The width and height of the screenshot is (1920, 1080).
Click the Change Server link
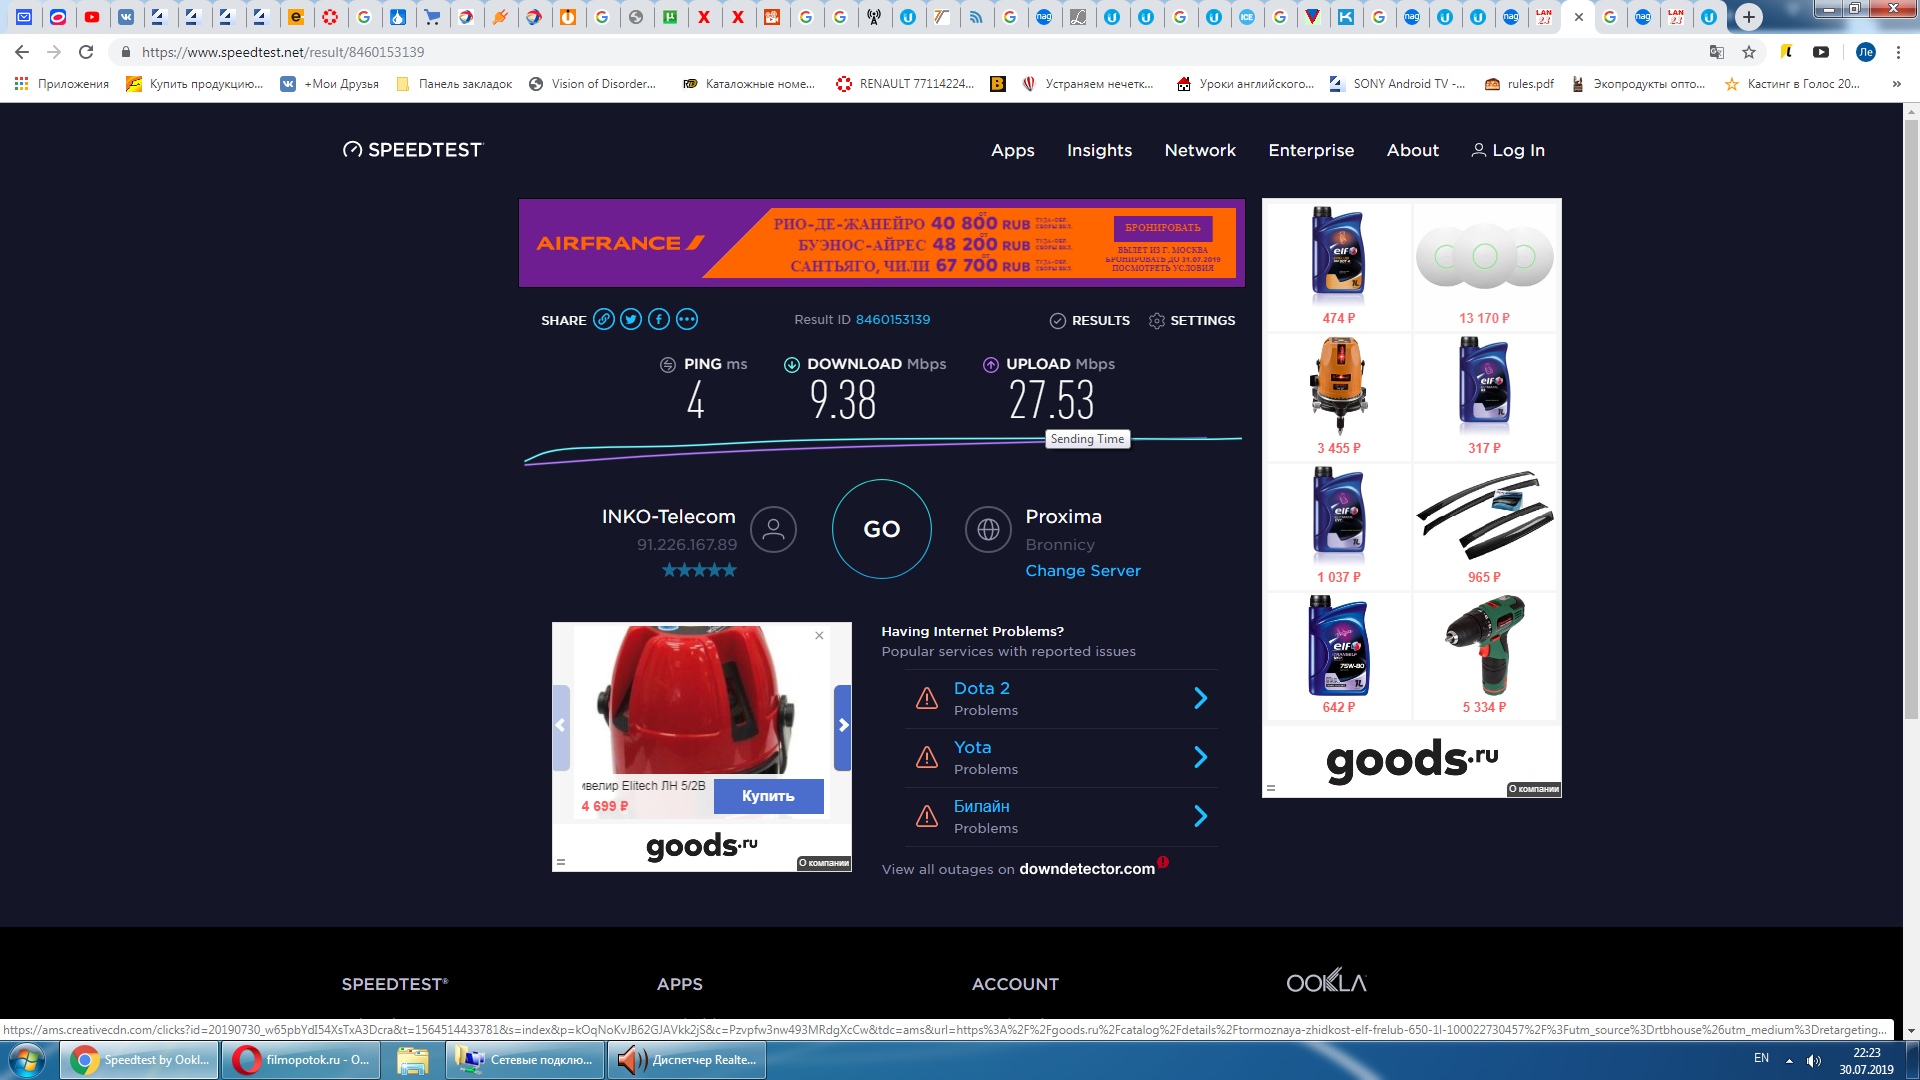click(1083, 570)
